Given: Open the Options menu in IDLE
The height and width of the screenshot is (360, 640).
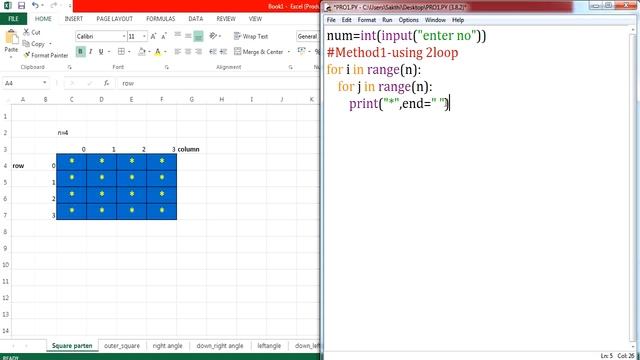Looking at the screenshot, I should [x=409, y=20].
